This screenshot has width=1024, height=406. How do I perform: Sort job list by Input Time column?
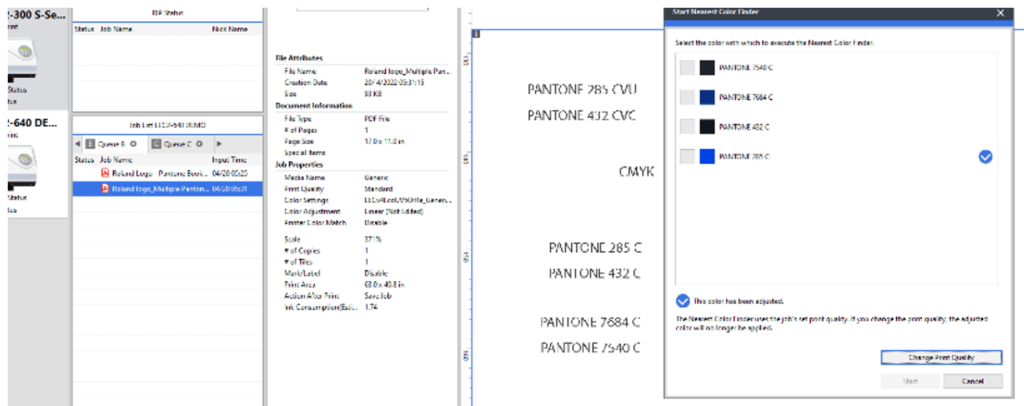230,159
